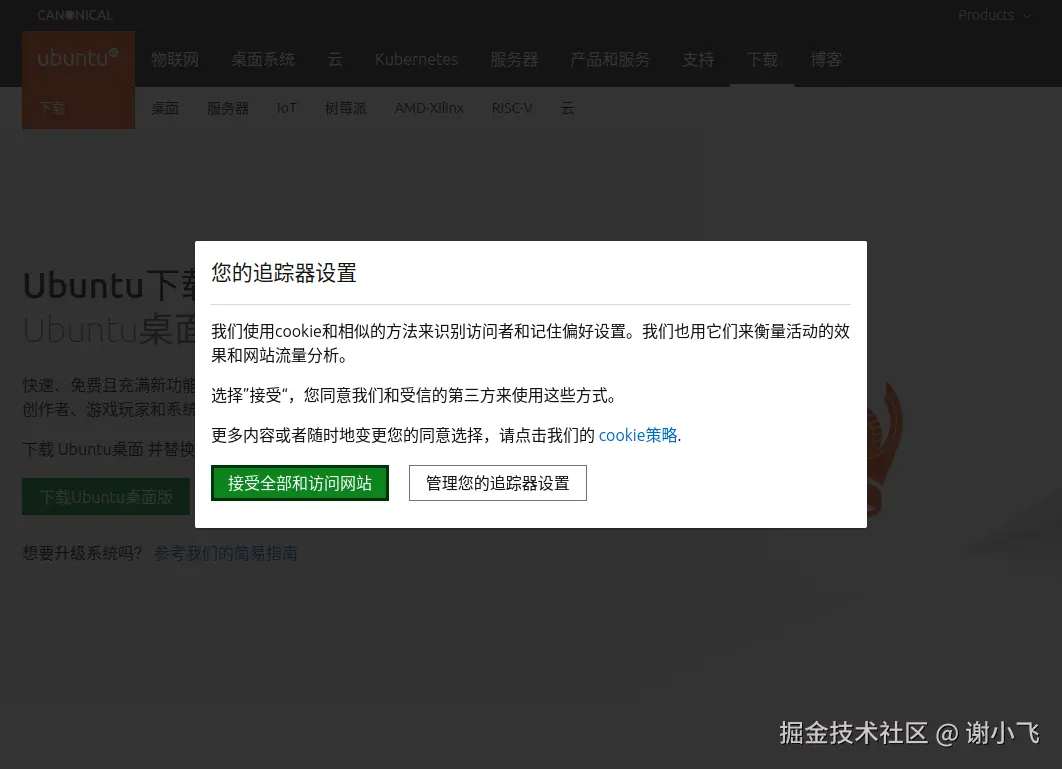Click the Canonical logo

pos(74,15)
